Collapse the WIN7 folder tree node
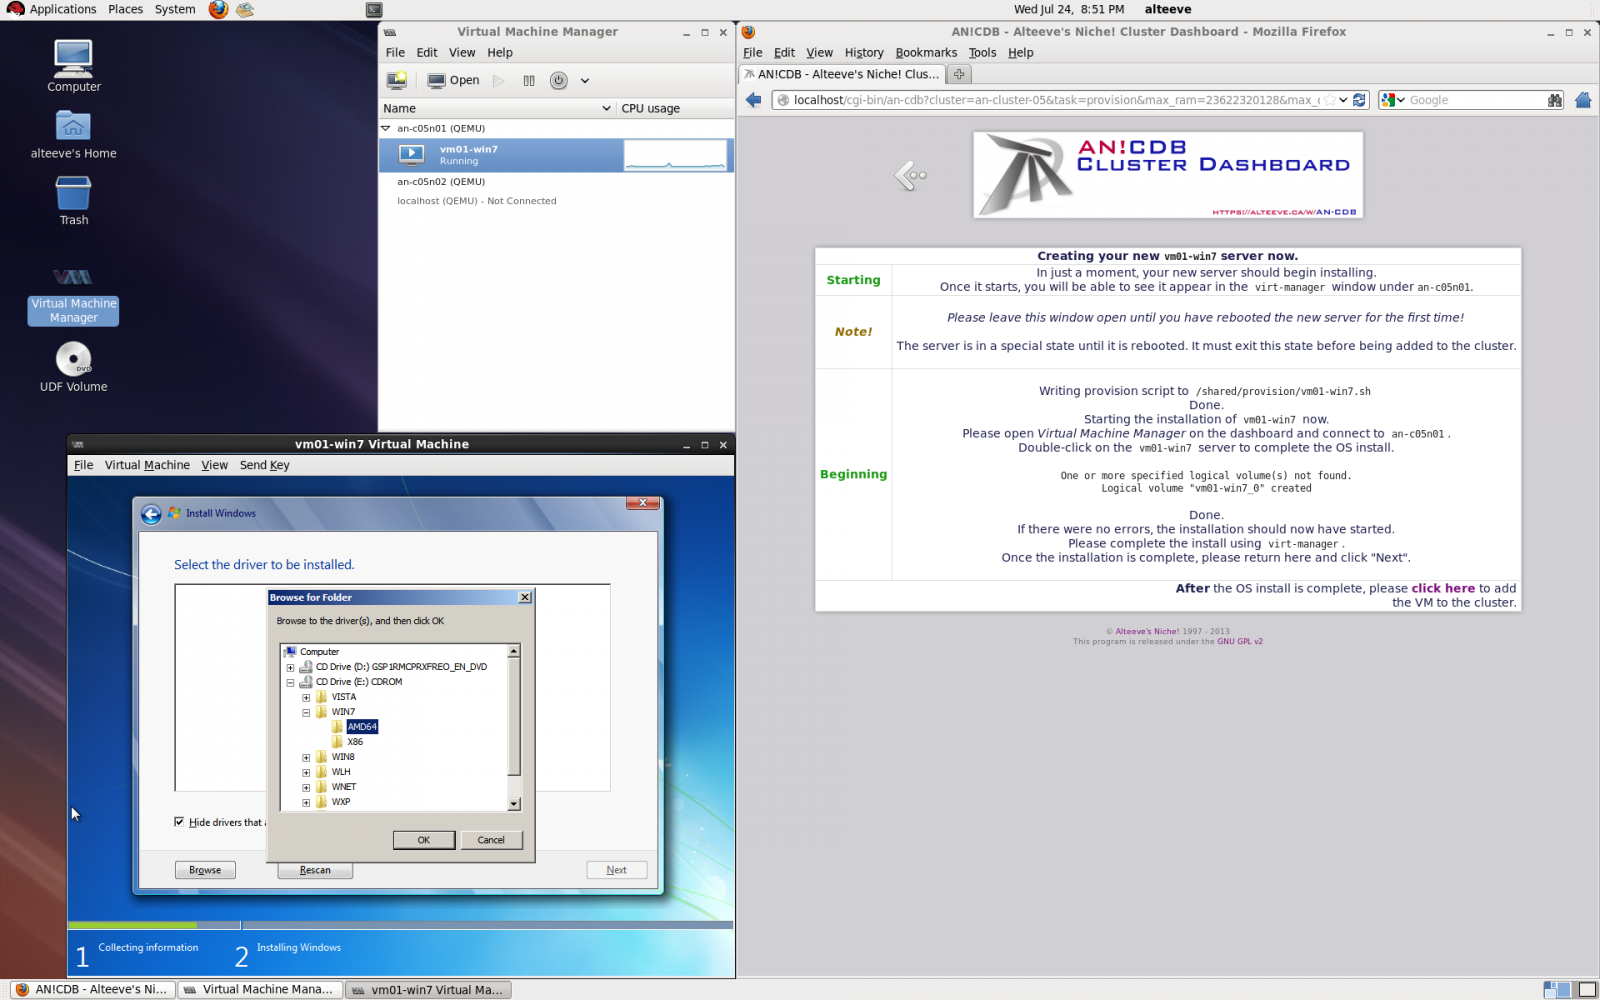The height and width of the screenshot is (1000, 1600). pos(306,713)
